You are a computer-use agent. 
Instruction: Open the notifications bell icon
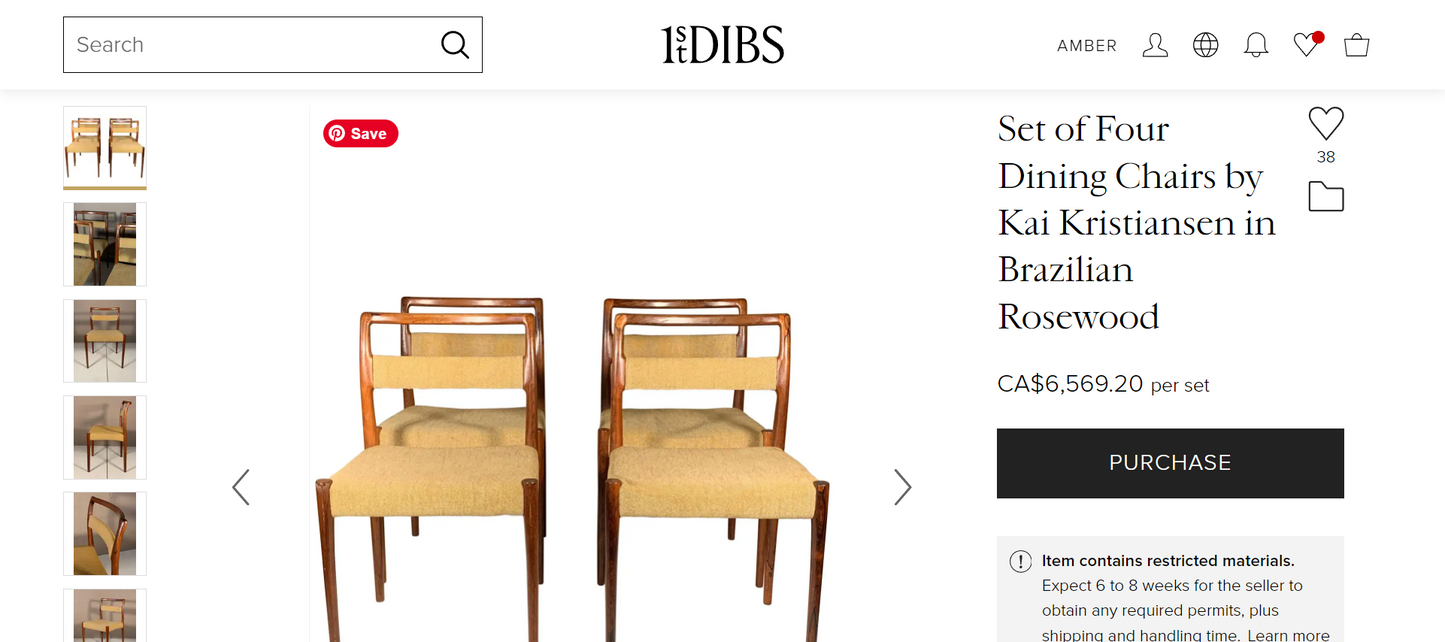1256,45
